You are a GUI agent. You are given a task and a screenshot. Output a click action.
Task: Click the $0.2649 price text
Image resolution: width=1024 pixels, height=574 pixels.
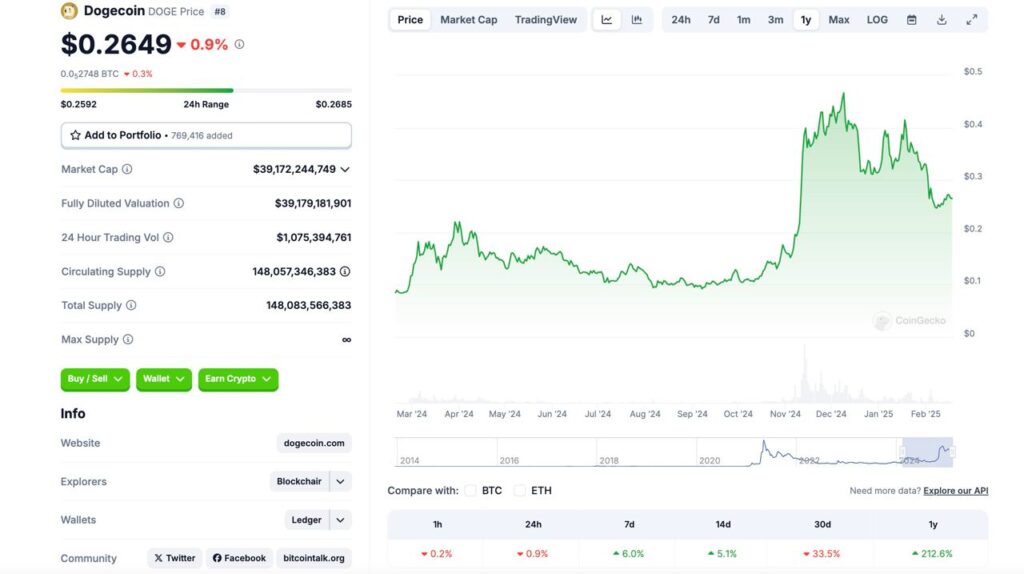pos(116,44)
